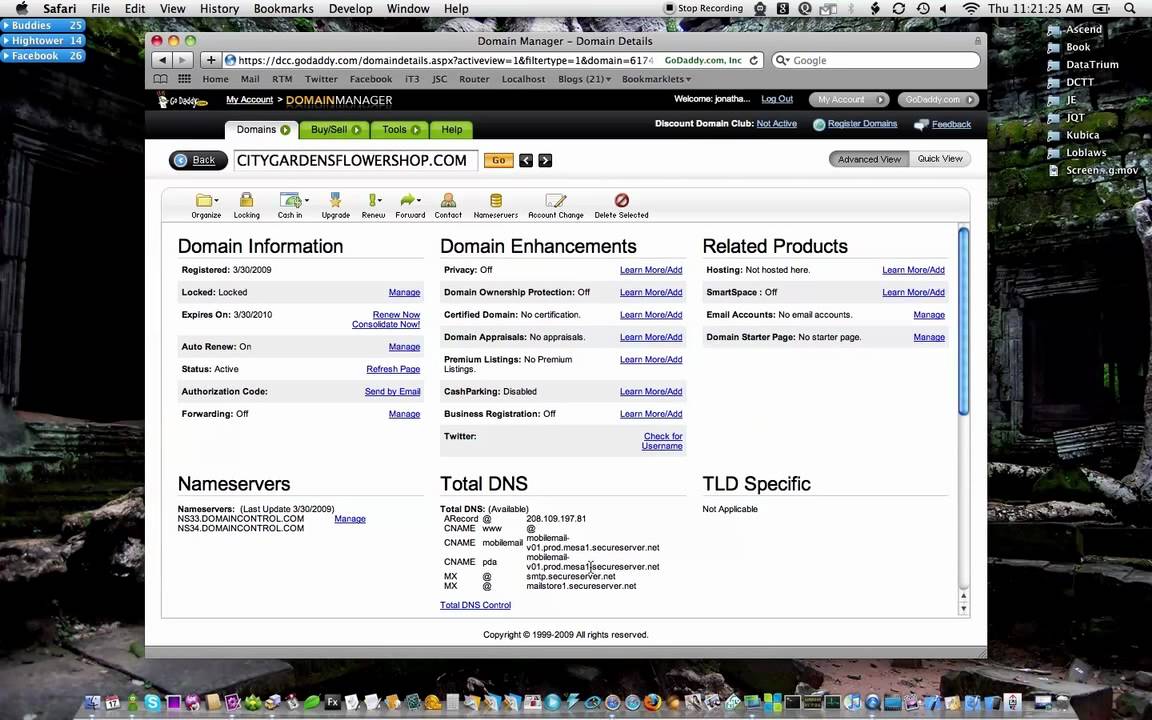1152x720 pixels.
Task: Click Refresh Page link
Action: pos(393,370)
